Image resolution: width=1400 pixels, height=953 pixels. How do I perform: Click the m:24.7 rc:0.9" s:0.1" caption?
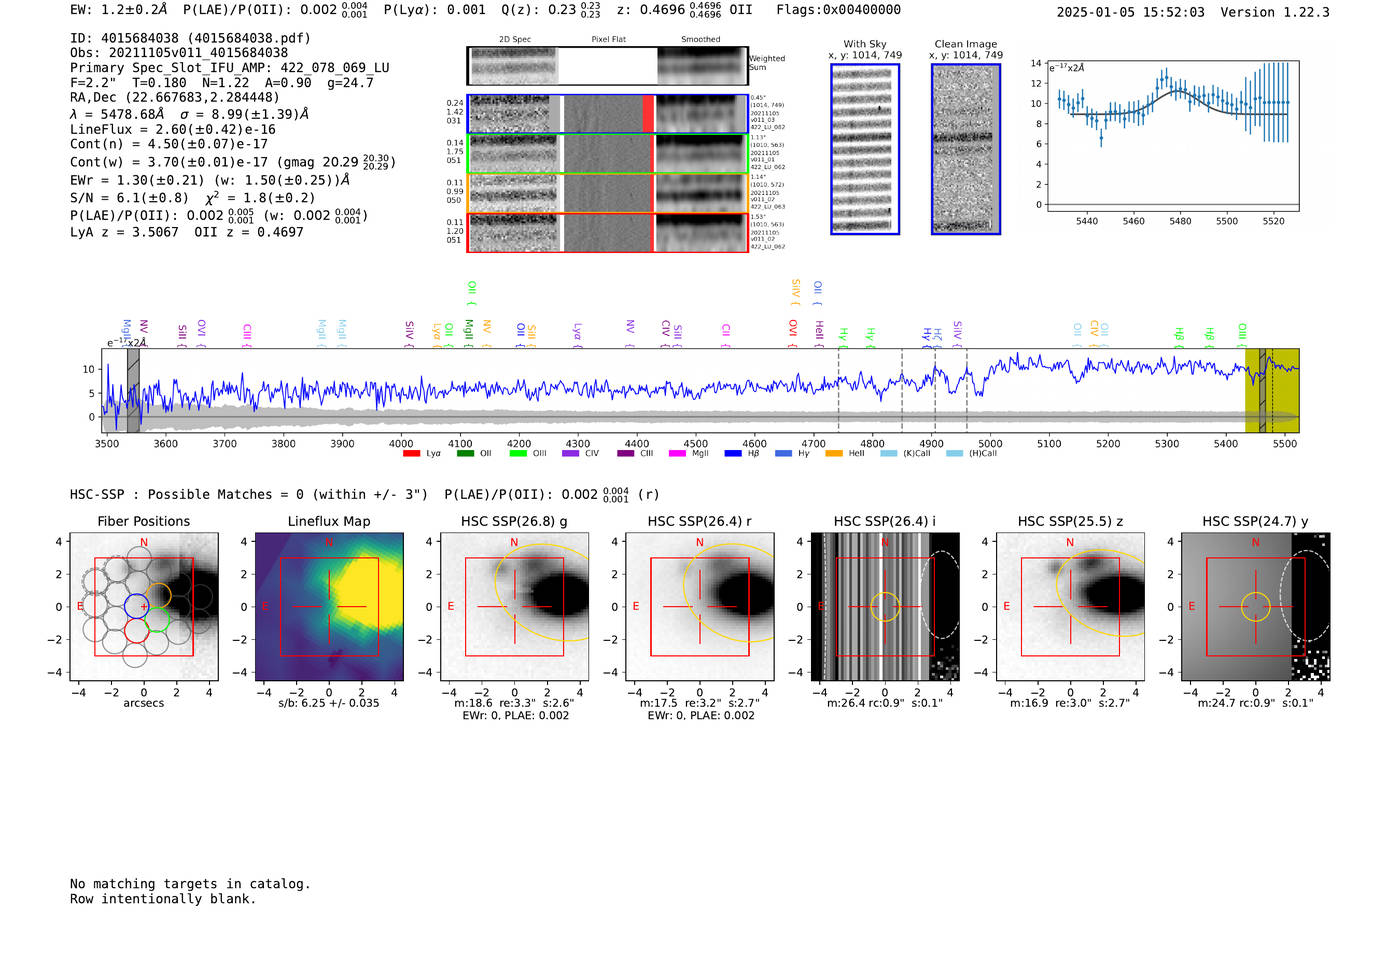[1255, 703]
